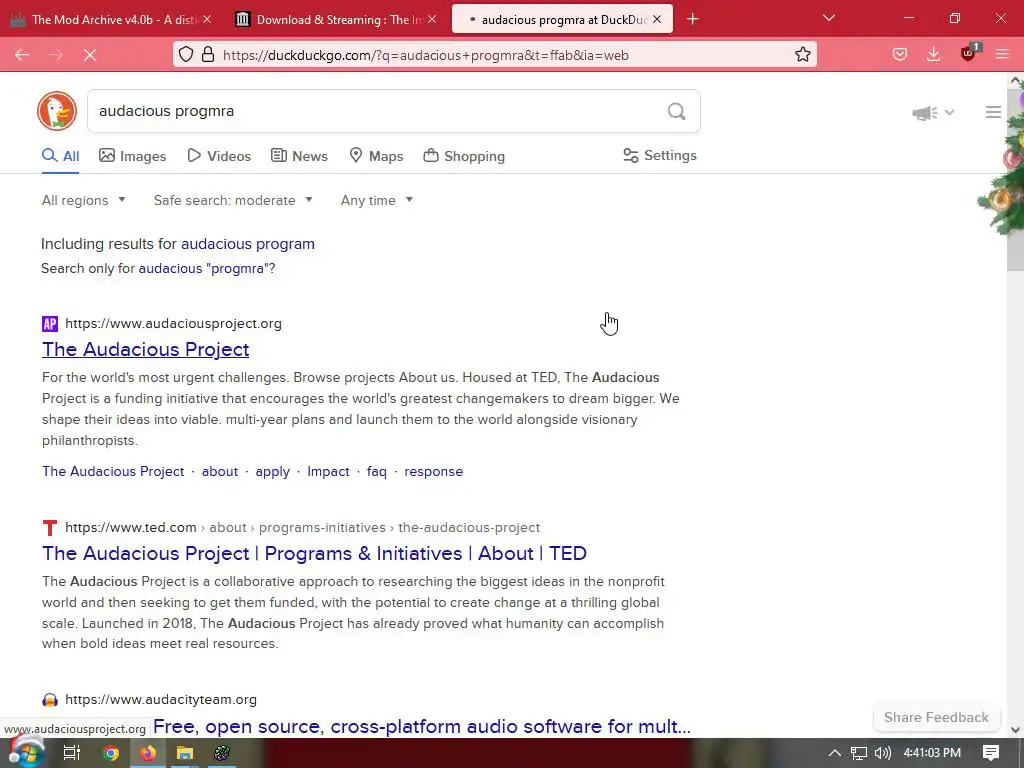1024x768 pixels.
Task: Click the Firefox taskbar icon
Action: point(148,753)
